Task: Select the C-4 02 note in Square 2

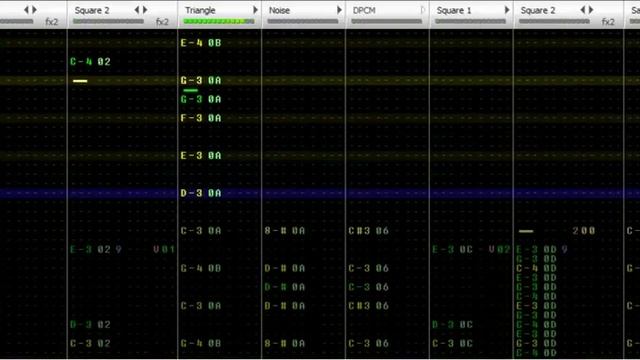Action: click(x=90, y=62)
